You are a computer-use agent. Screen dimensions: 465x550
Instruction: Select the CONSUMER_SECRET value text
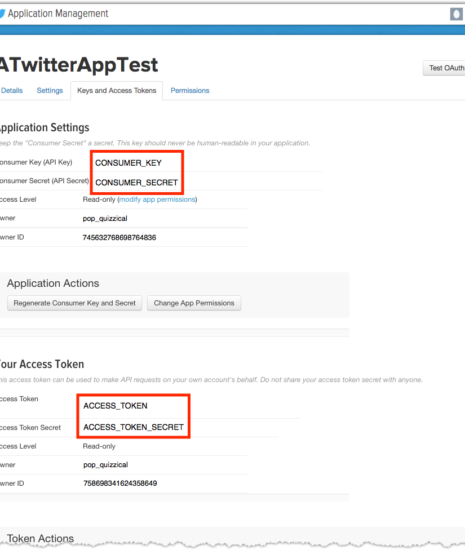[x=136, y=182]
